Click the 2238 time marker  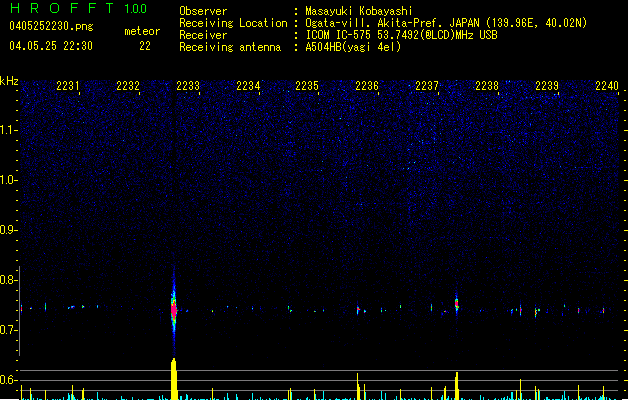click(487, 86)
